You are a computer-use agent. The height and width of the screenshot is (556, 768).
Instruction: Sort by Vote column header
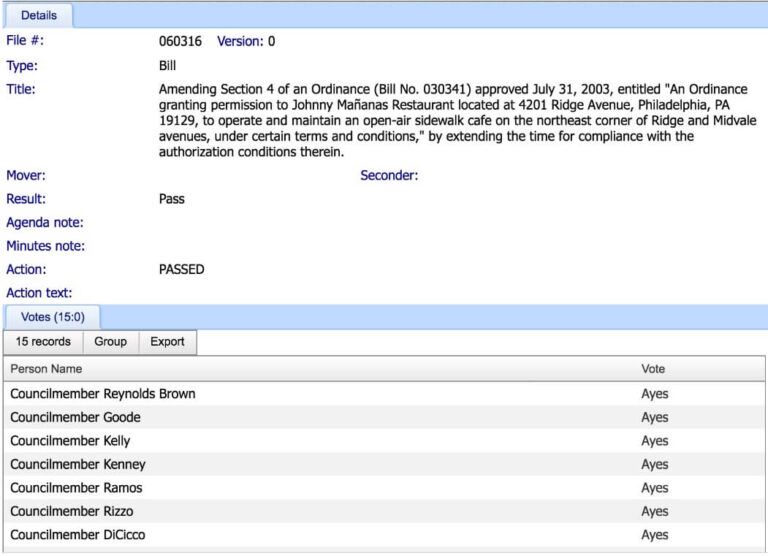pyautogui.click(x=653, y=369)
